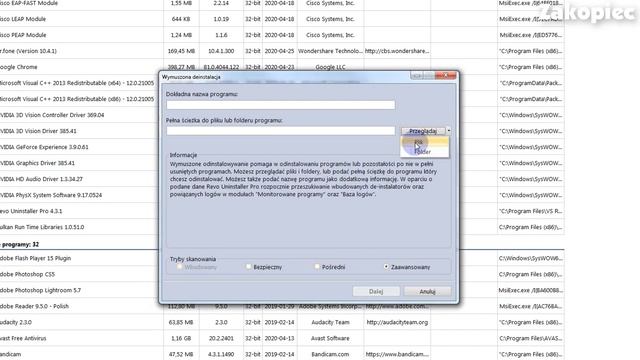The height and width of the screenshot is (360, 640).
Task: Click the 169,45 MB size cell
Action: (181, 51)
